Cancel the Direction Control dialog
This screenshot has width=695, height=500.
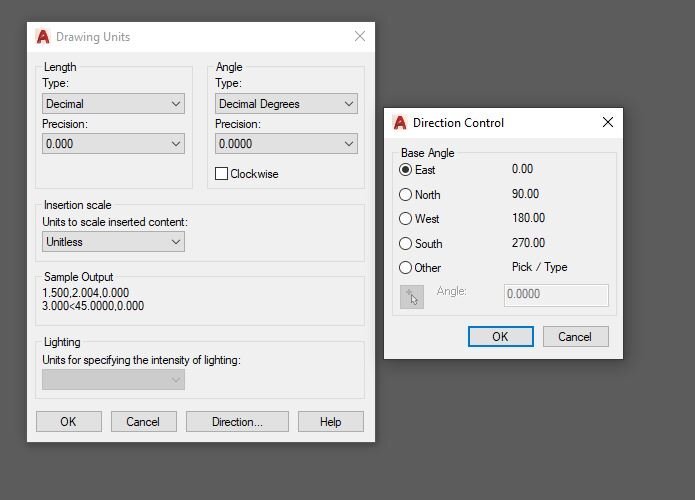[576, 336]
